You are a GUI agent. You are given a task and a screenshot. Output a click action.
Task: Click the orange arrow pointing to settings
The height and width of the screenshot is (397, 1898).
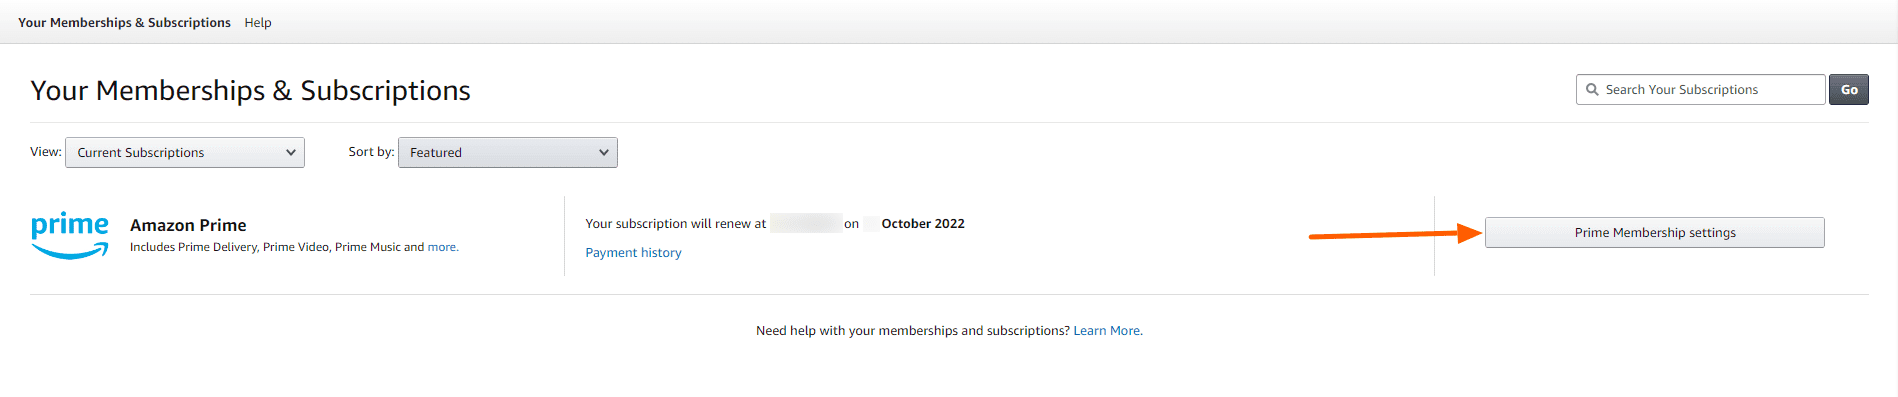(1395, 234)
